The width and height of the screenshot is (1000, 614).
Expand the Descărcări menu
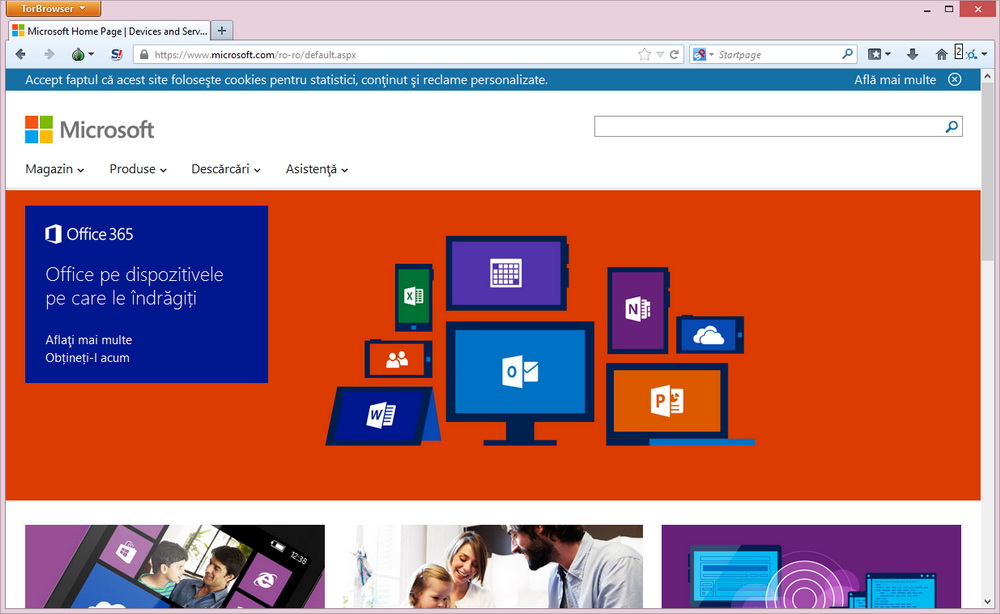226,169
